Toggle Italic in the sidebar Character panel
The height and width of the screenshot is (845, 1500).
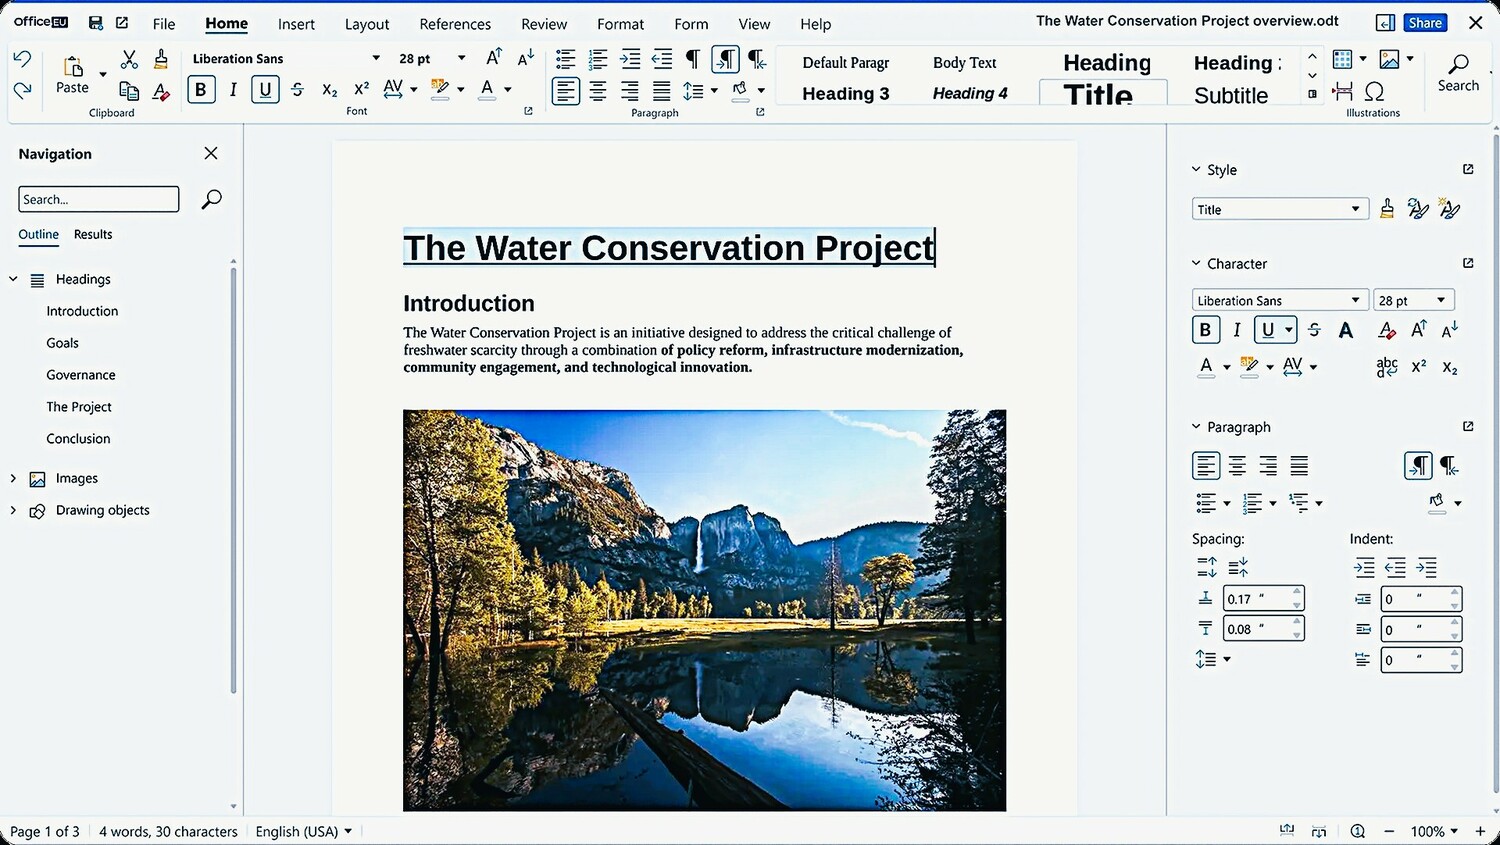click(1237, 330)
